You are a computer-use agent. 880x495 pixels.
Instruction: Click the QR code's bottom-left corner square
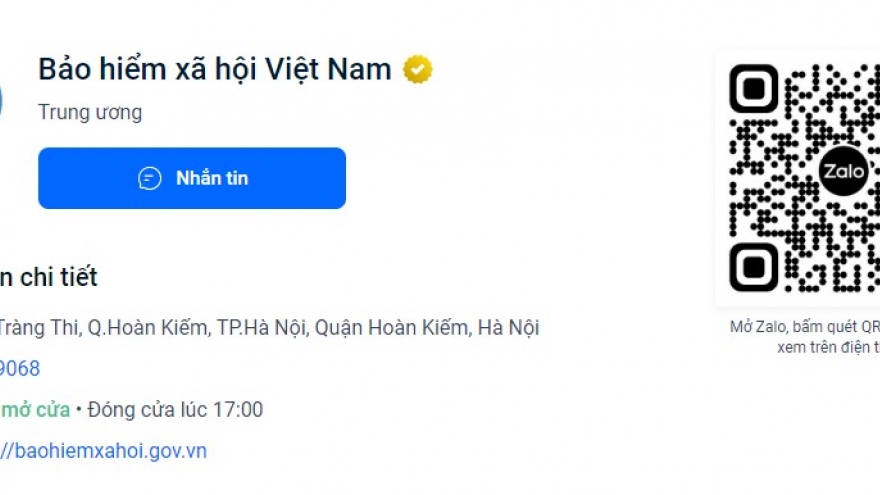click(754, 267)
